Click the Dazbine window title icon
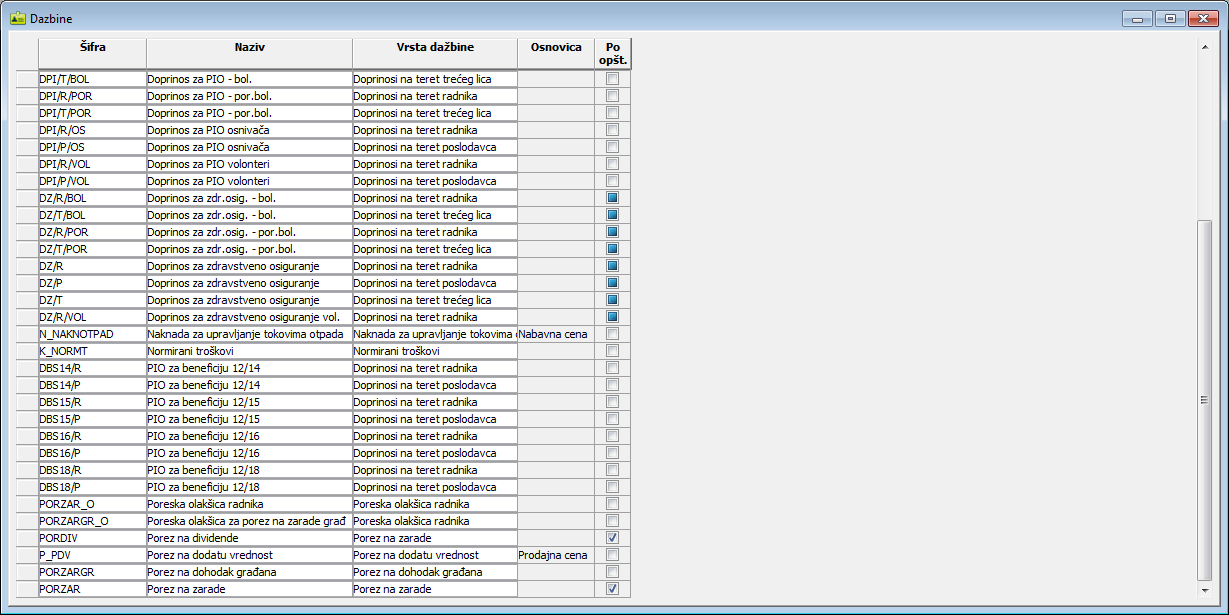1229x615 pixels. click(x=17, y=18)
